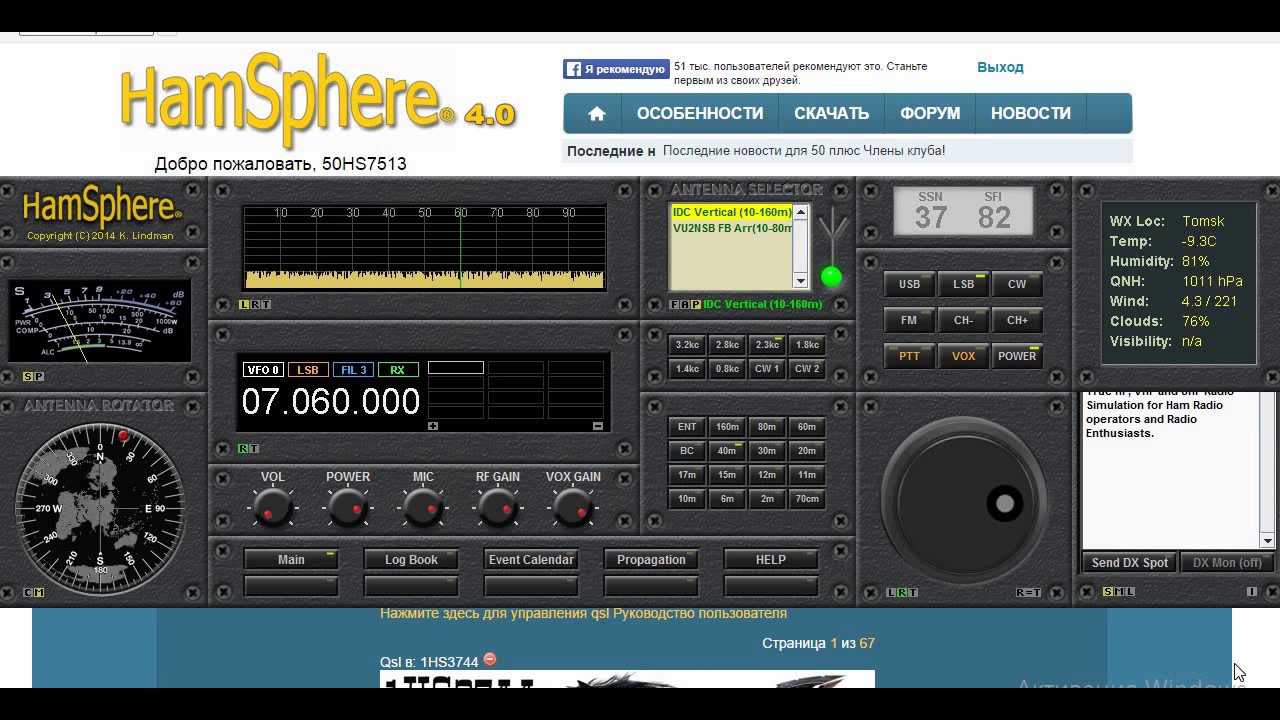
Task: Click the RF GAIN knob
Action: coord(498,510)
